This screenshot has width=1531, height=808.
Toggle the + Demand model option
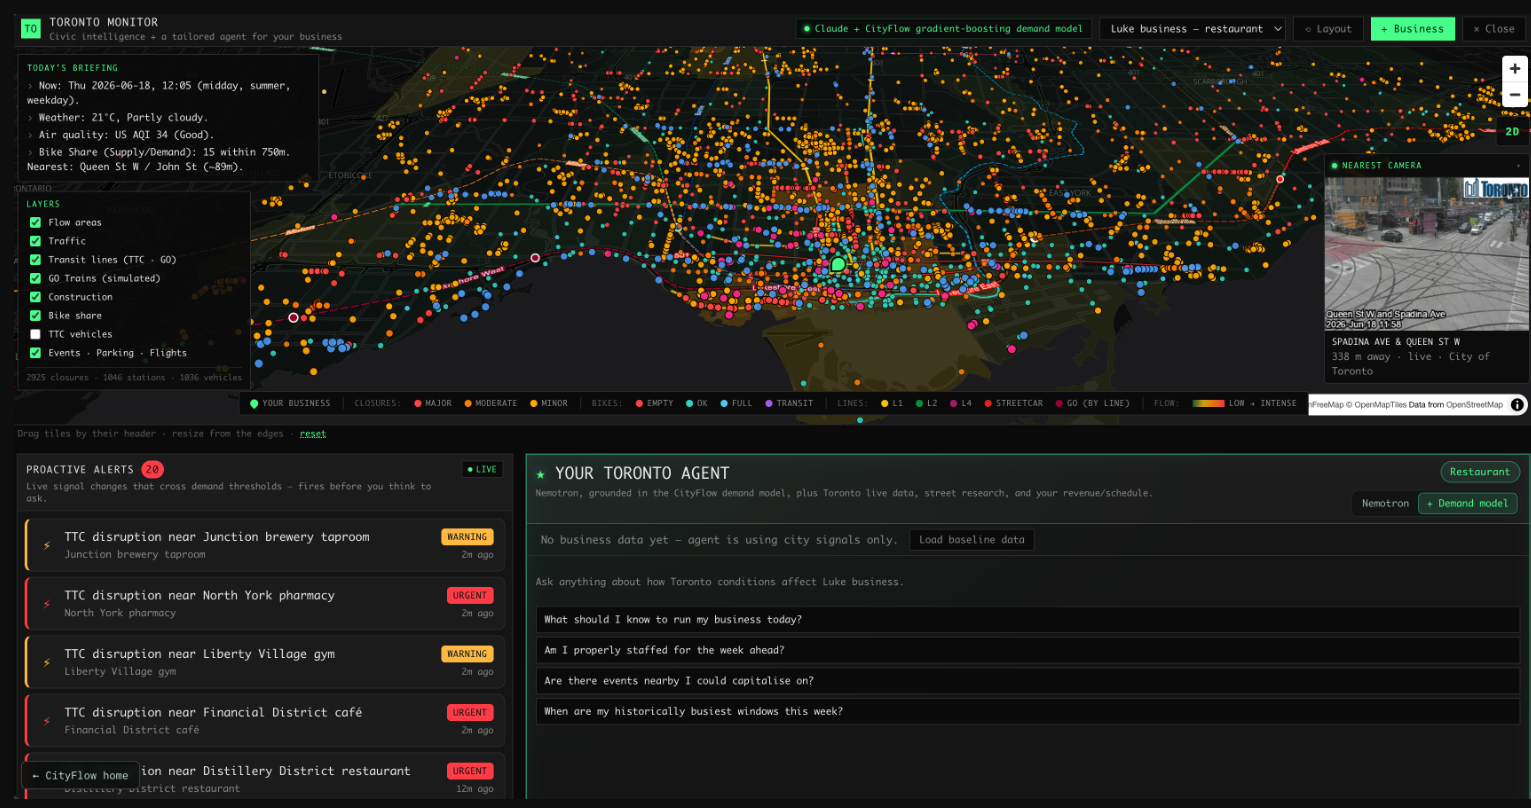(1468, 503)
